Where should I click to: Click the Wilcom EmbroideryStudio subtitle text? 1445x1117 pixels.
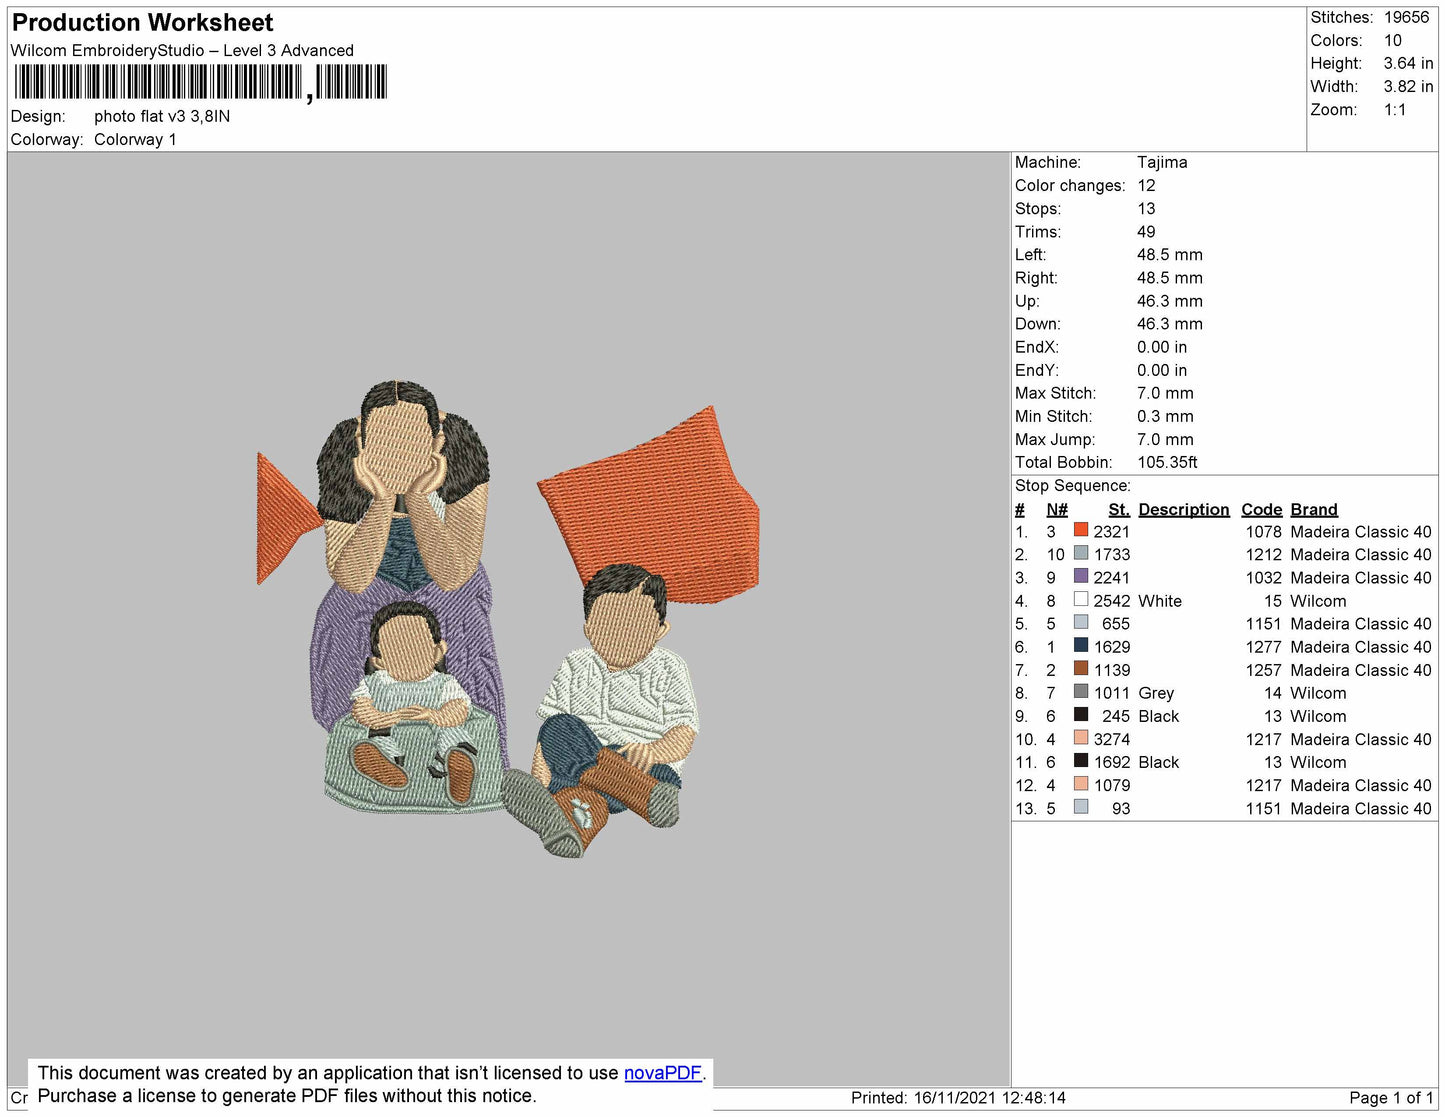coord(182,50)
